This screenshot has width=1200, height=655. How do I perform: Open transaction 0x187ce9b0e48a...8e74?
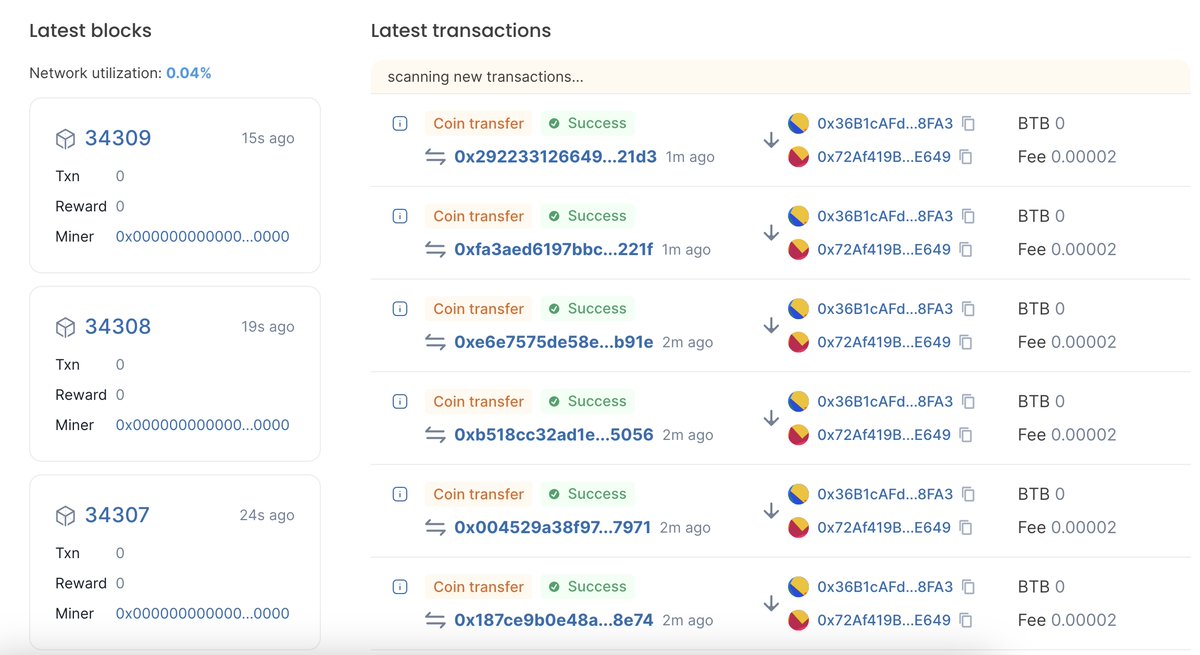[553, 620]
